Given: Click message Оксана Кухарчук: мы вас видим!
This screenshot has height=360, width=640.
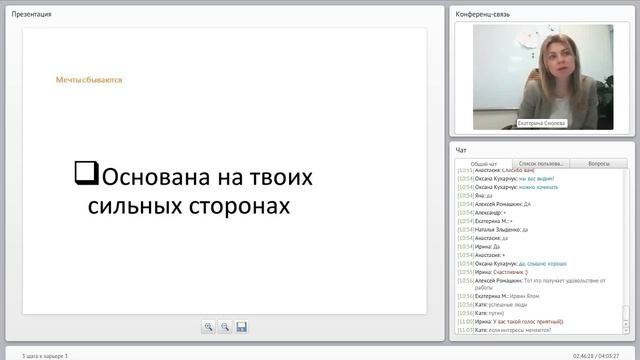Looking at the screenshot, I should point(506,178).
